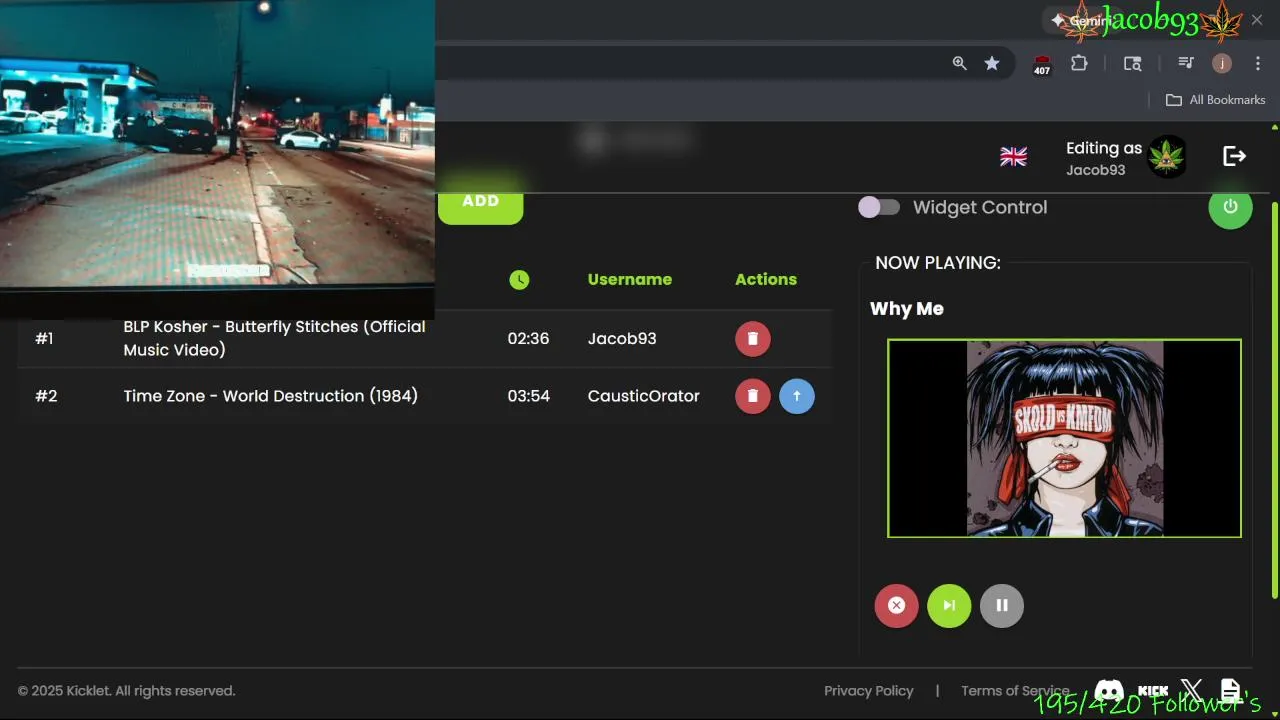
Task: Click the logout icon
Action: click(x=1234, y=156)
